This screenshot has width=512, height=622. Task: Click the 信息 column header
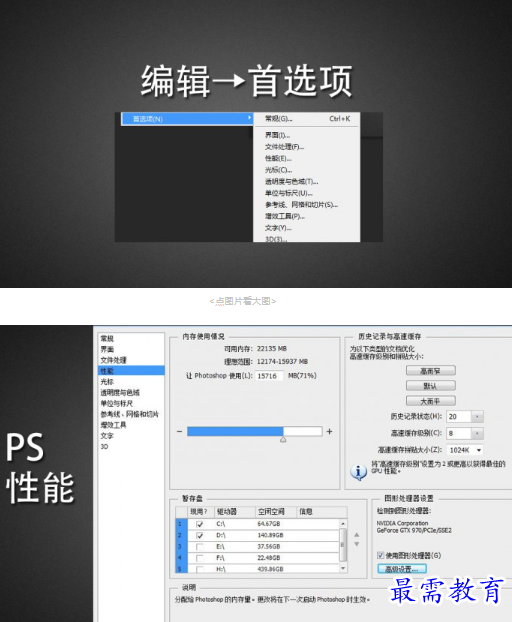tap(322, 512)
